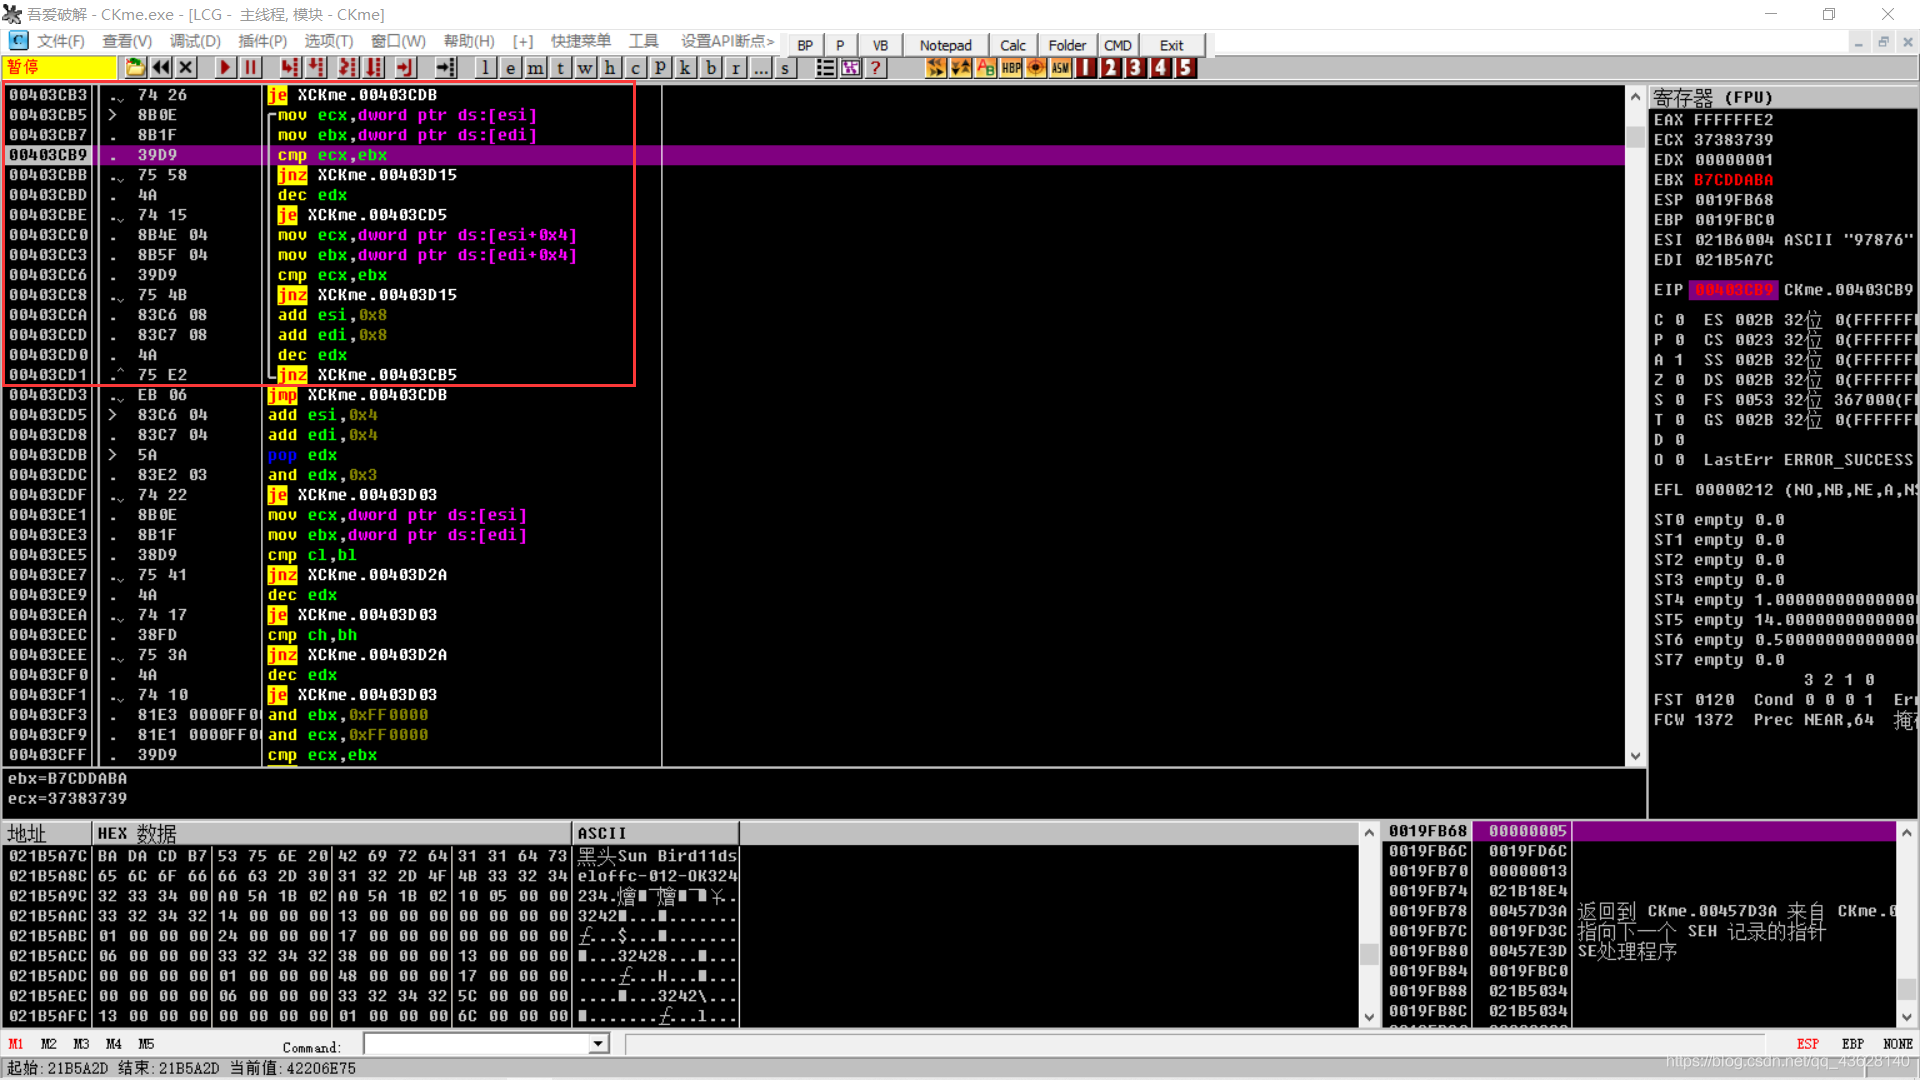The width and height of the screenshot is (1920, 1080).
Task: Switch to memory dump tab M1
Action: pos(16,1044)
